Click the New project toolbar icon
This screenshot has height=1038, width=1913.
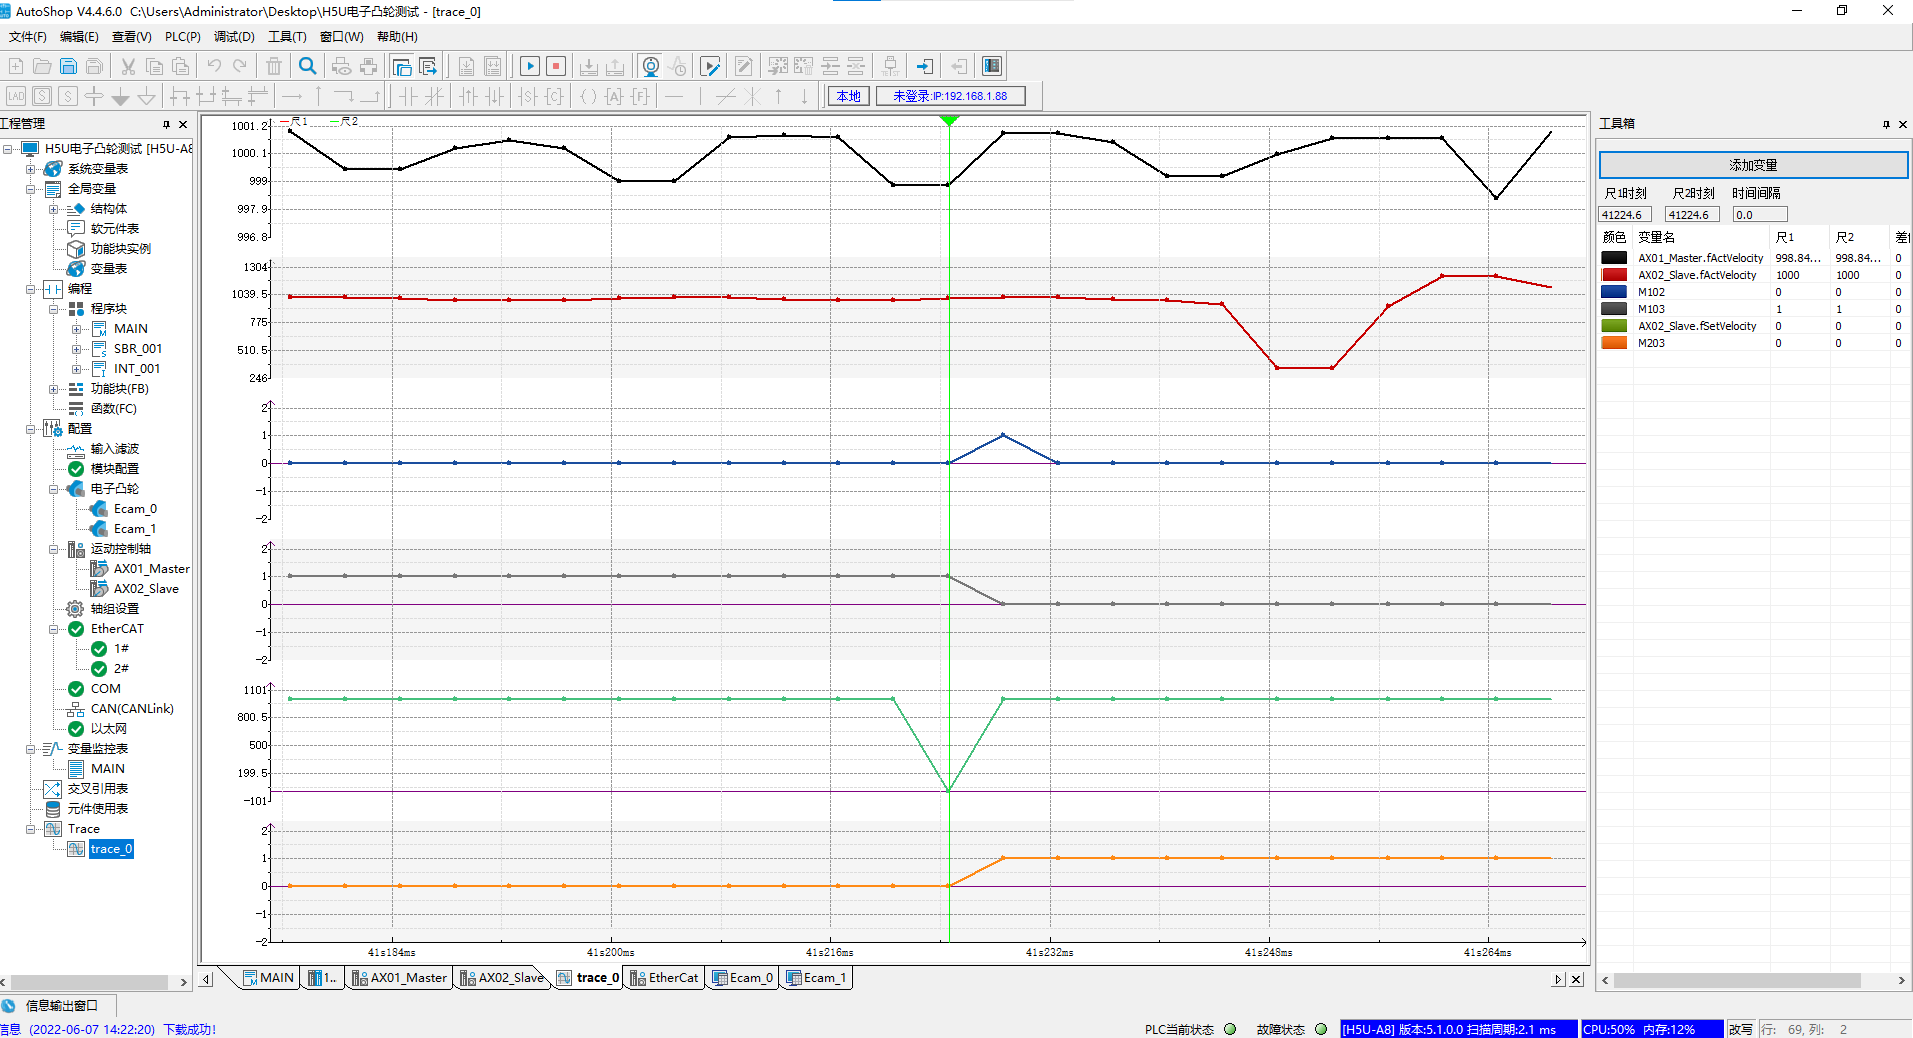pyautogui.click(x=16, y=66)
